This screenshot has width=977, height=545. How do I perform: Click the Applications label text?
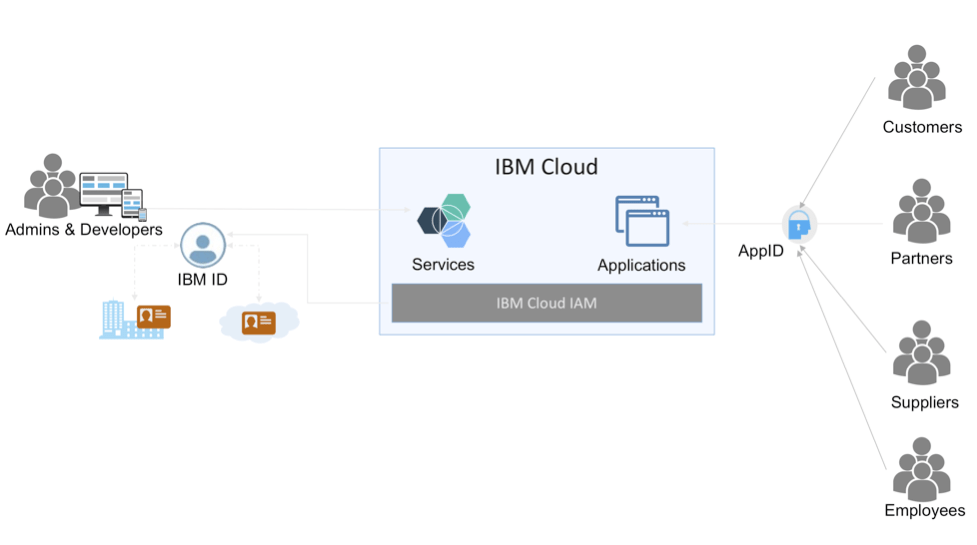click(x=641, y=265)
